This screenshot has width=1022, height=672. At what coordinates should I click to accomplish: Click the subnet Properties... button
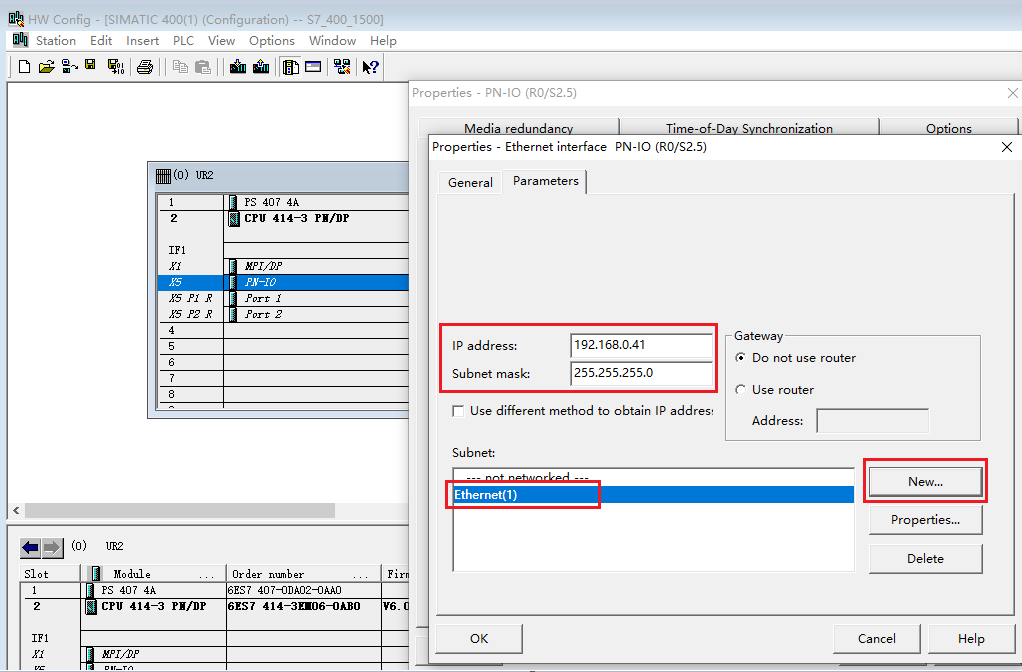coord(926,519)
